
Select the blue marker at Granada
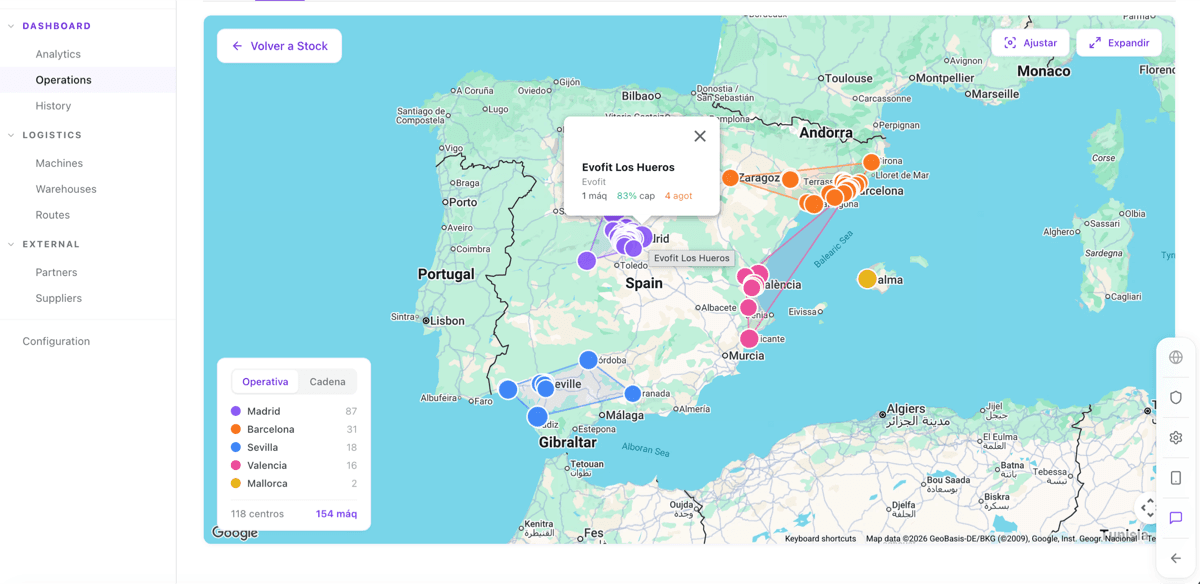click(x=632, y=394)
